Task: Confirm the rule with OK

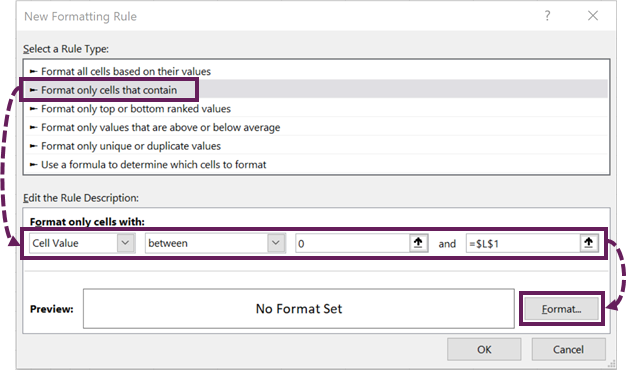Action: point(484,349)
